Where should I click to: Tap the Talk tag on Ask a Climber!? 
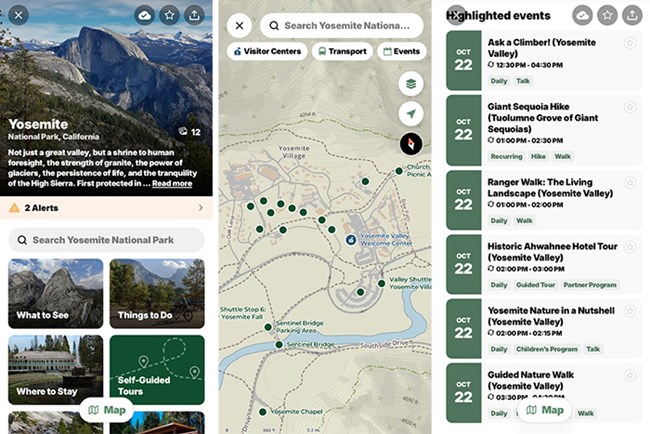click(x=523, y=81)
